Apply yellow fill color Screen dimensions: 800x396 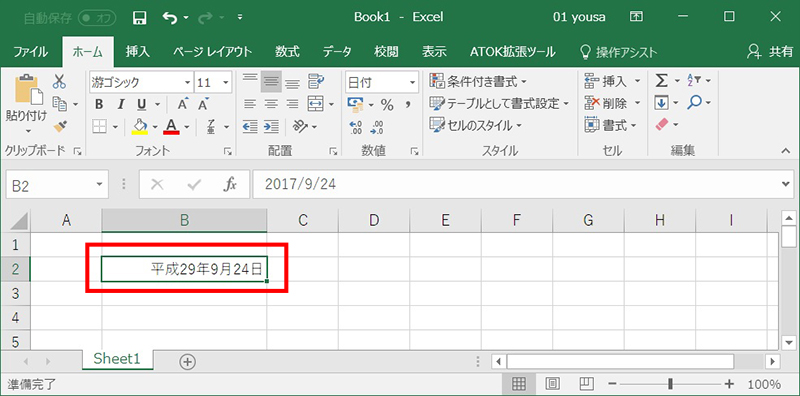(x=140, y=126)
